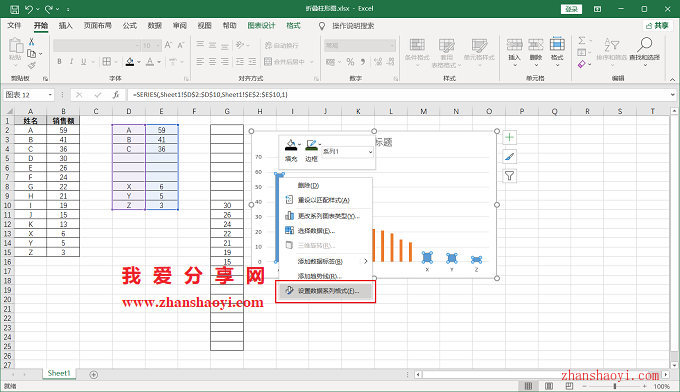Screen dimensions: 680x392
Task: Click the Chart Elements plus button
Action: point(510,138)
